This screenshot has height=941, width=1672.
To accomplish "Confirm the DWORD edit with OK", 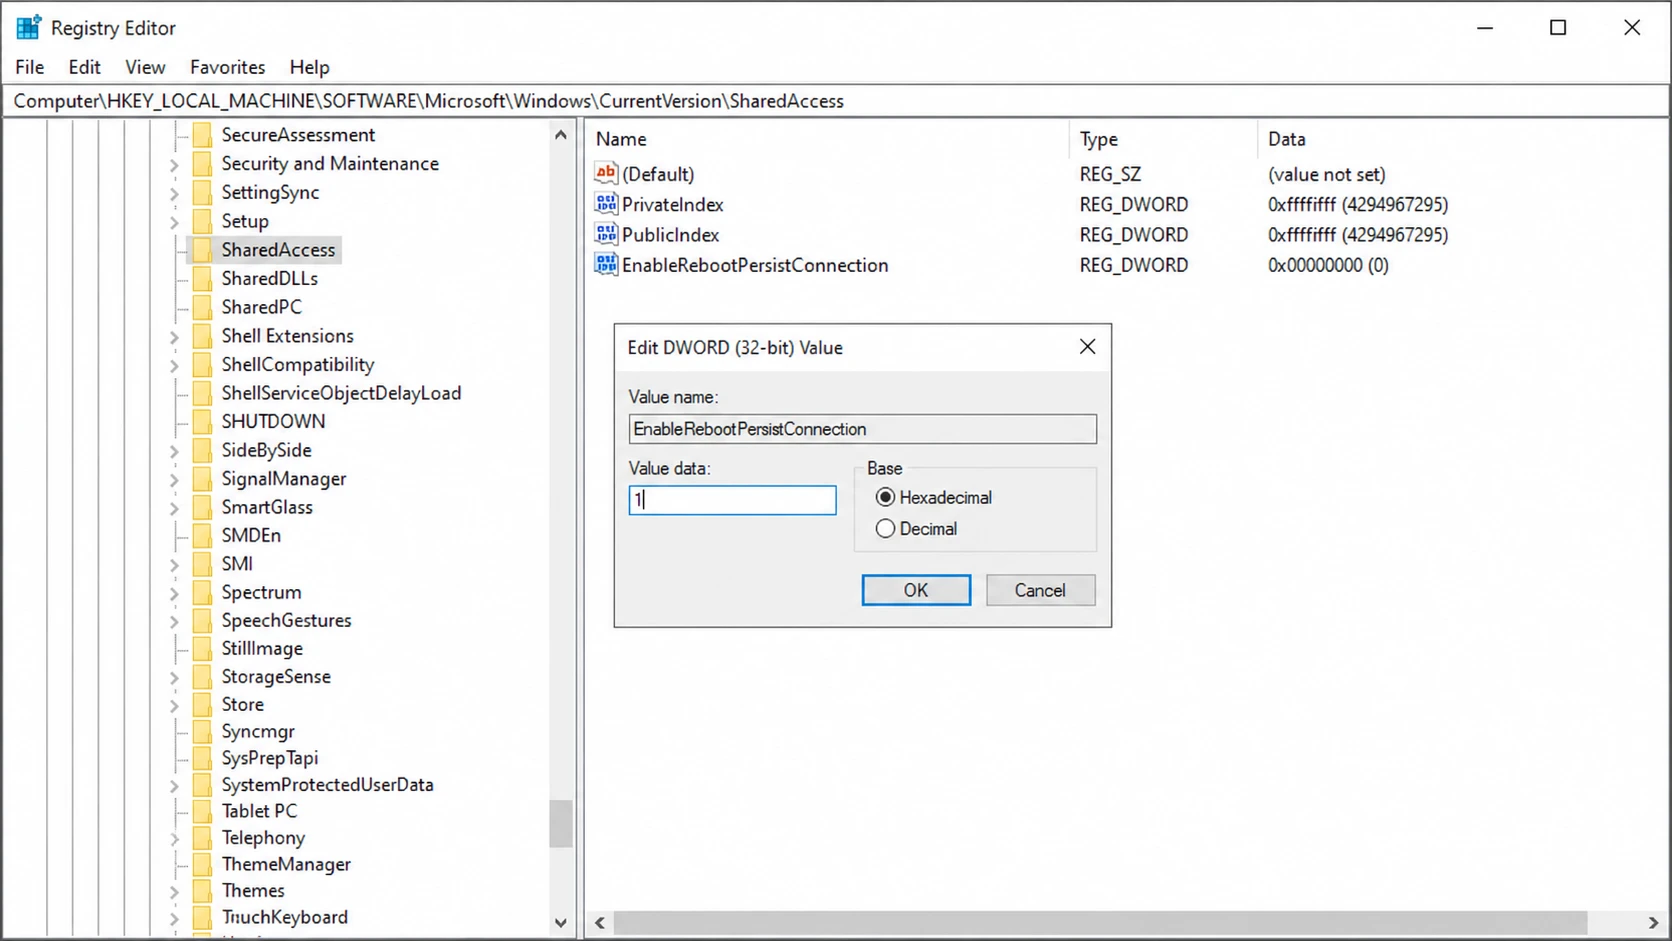I will 916,590.
